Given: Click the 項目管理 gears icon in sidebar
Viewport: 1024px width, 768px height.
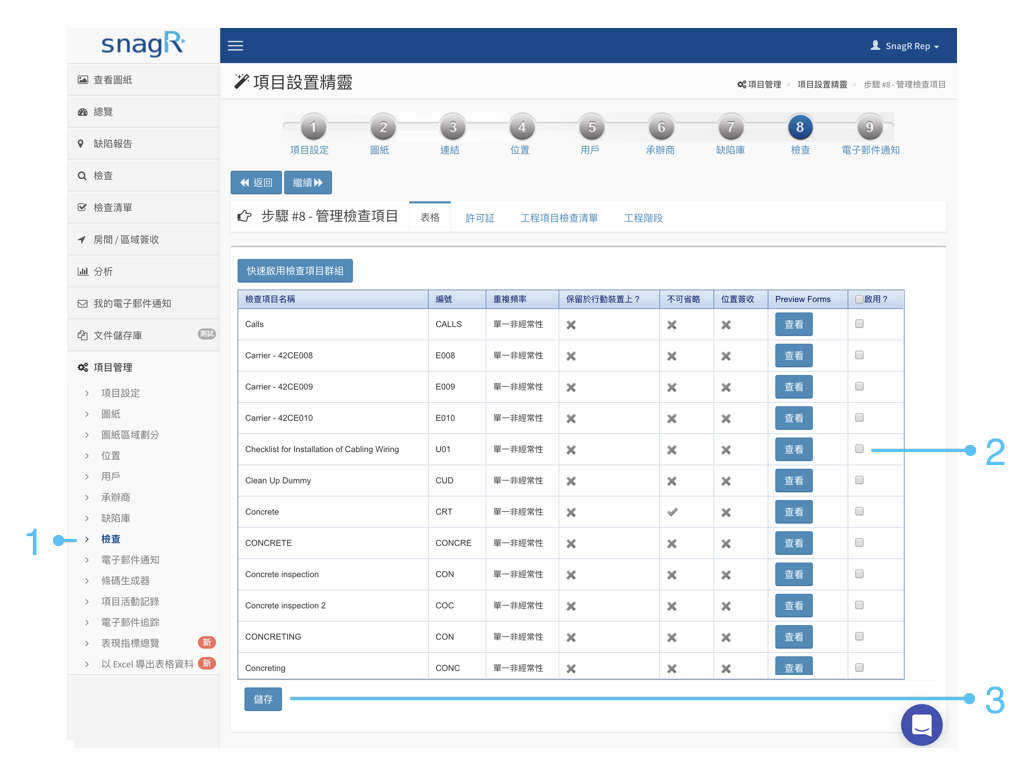Looking at the screenshot, I should click(x=83, y=367).
